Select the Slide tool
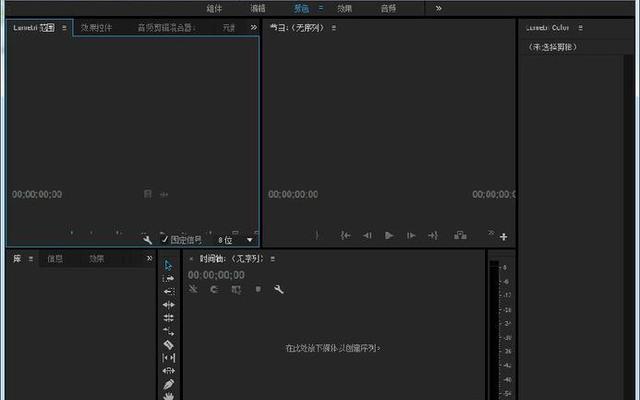 [x=168, y=371]
